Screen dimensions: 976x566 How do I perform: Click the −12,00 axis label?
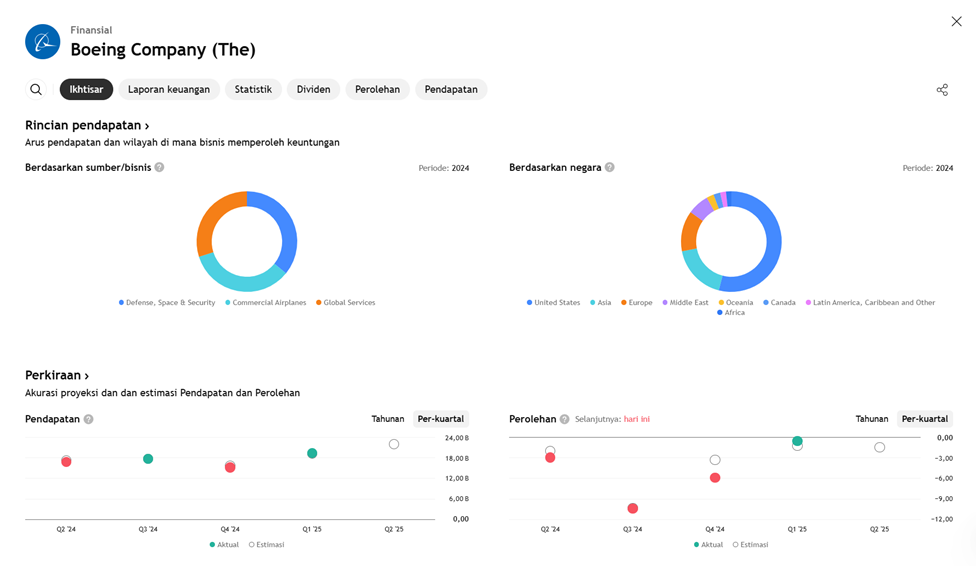(x=942, y=519)
